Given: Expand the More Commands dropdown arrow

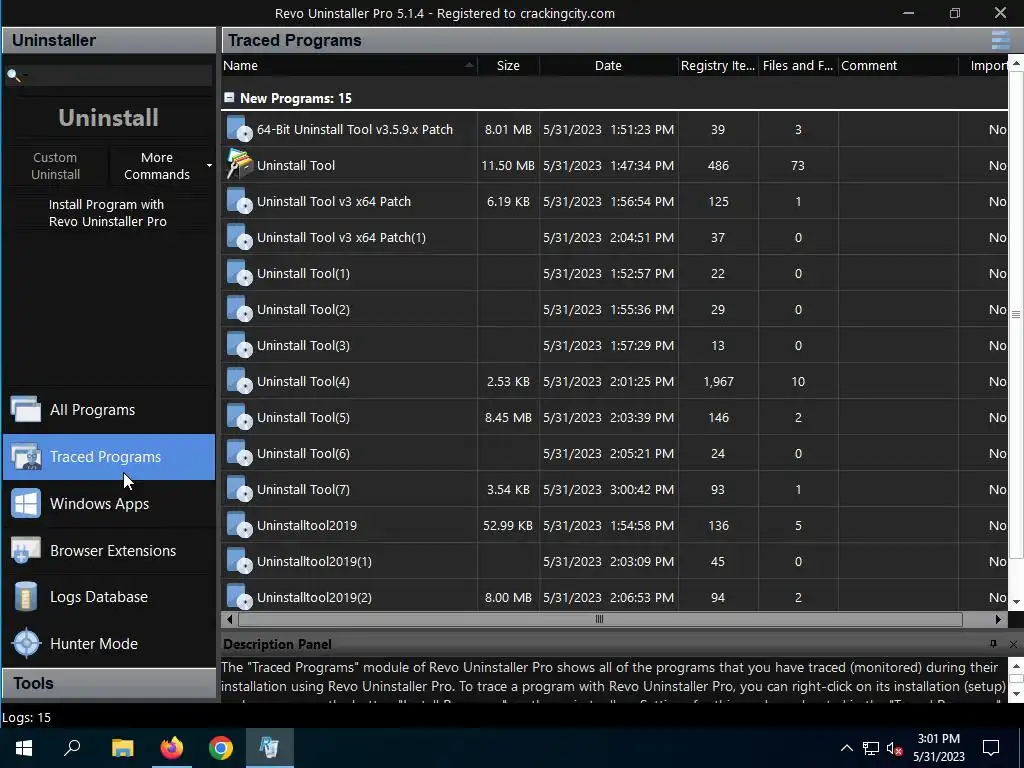Looking at the screenshot, I should tap(209, 166).
